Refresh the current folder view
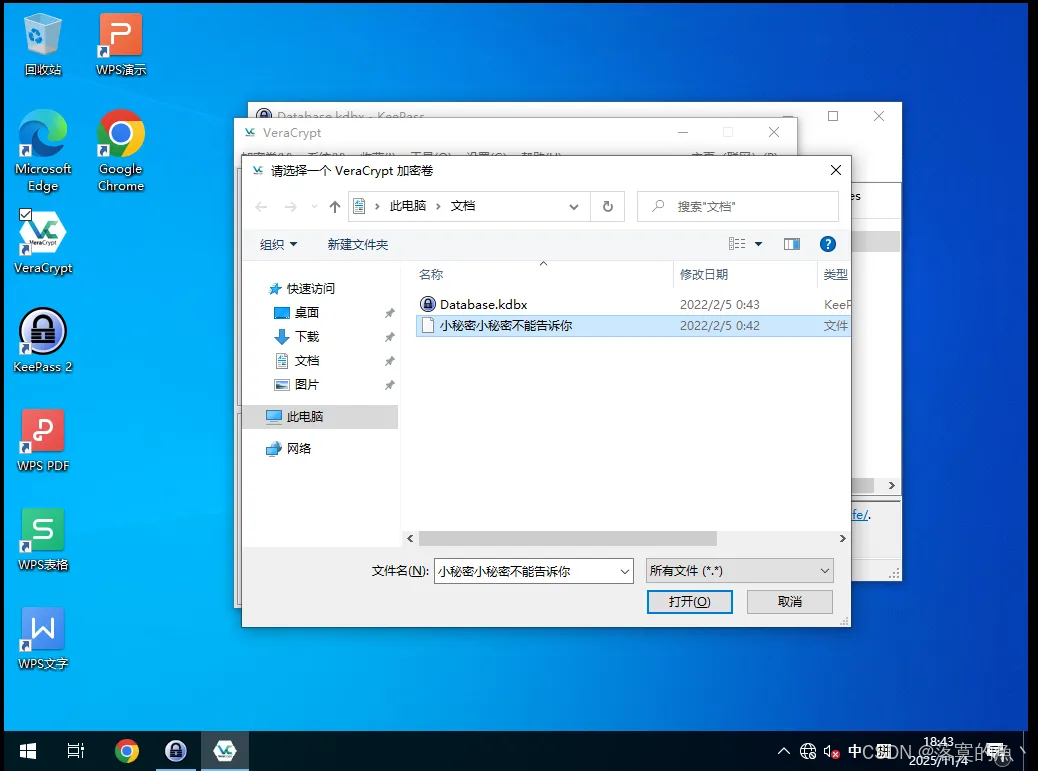The image size is (1038, 771). 608,206
